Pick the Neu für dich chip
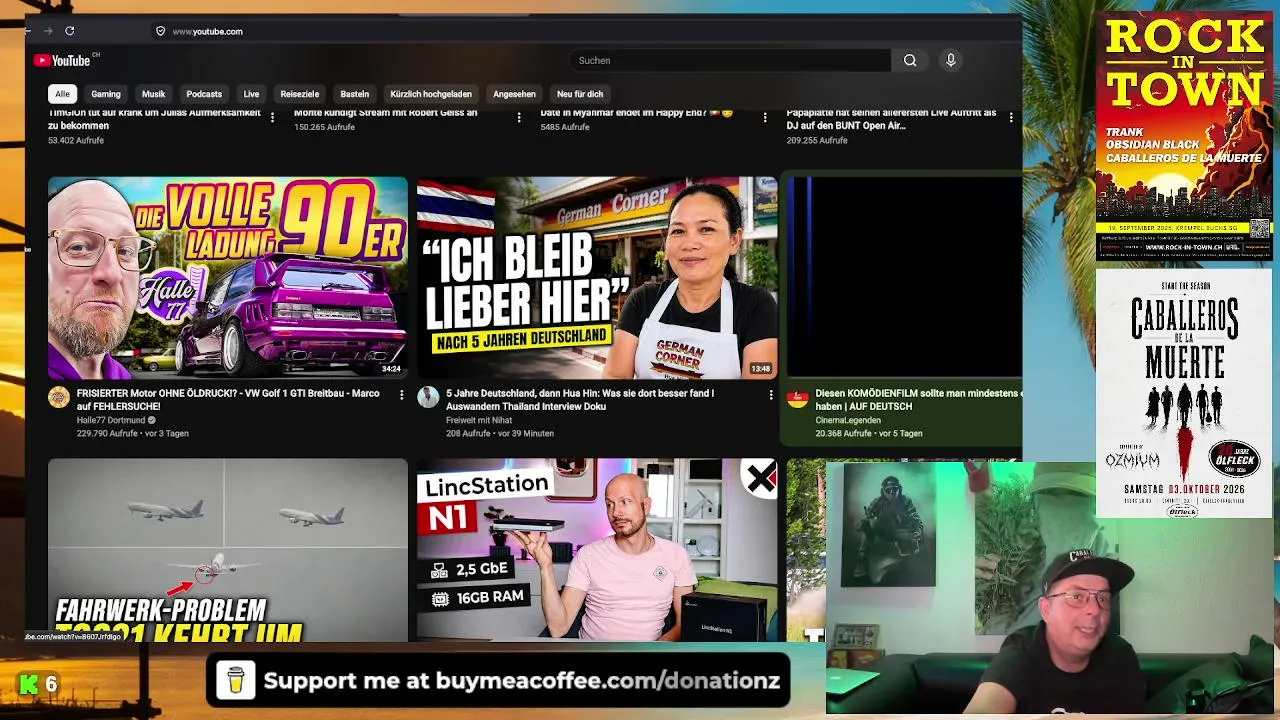1280x720 pixels. (x=580, y=94)
